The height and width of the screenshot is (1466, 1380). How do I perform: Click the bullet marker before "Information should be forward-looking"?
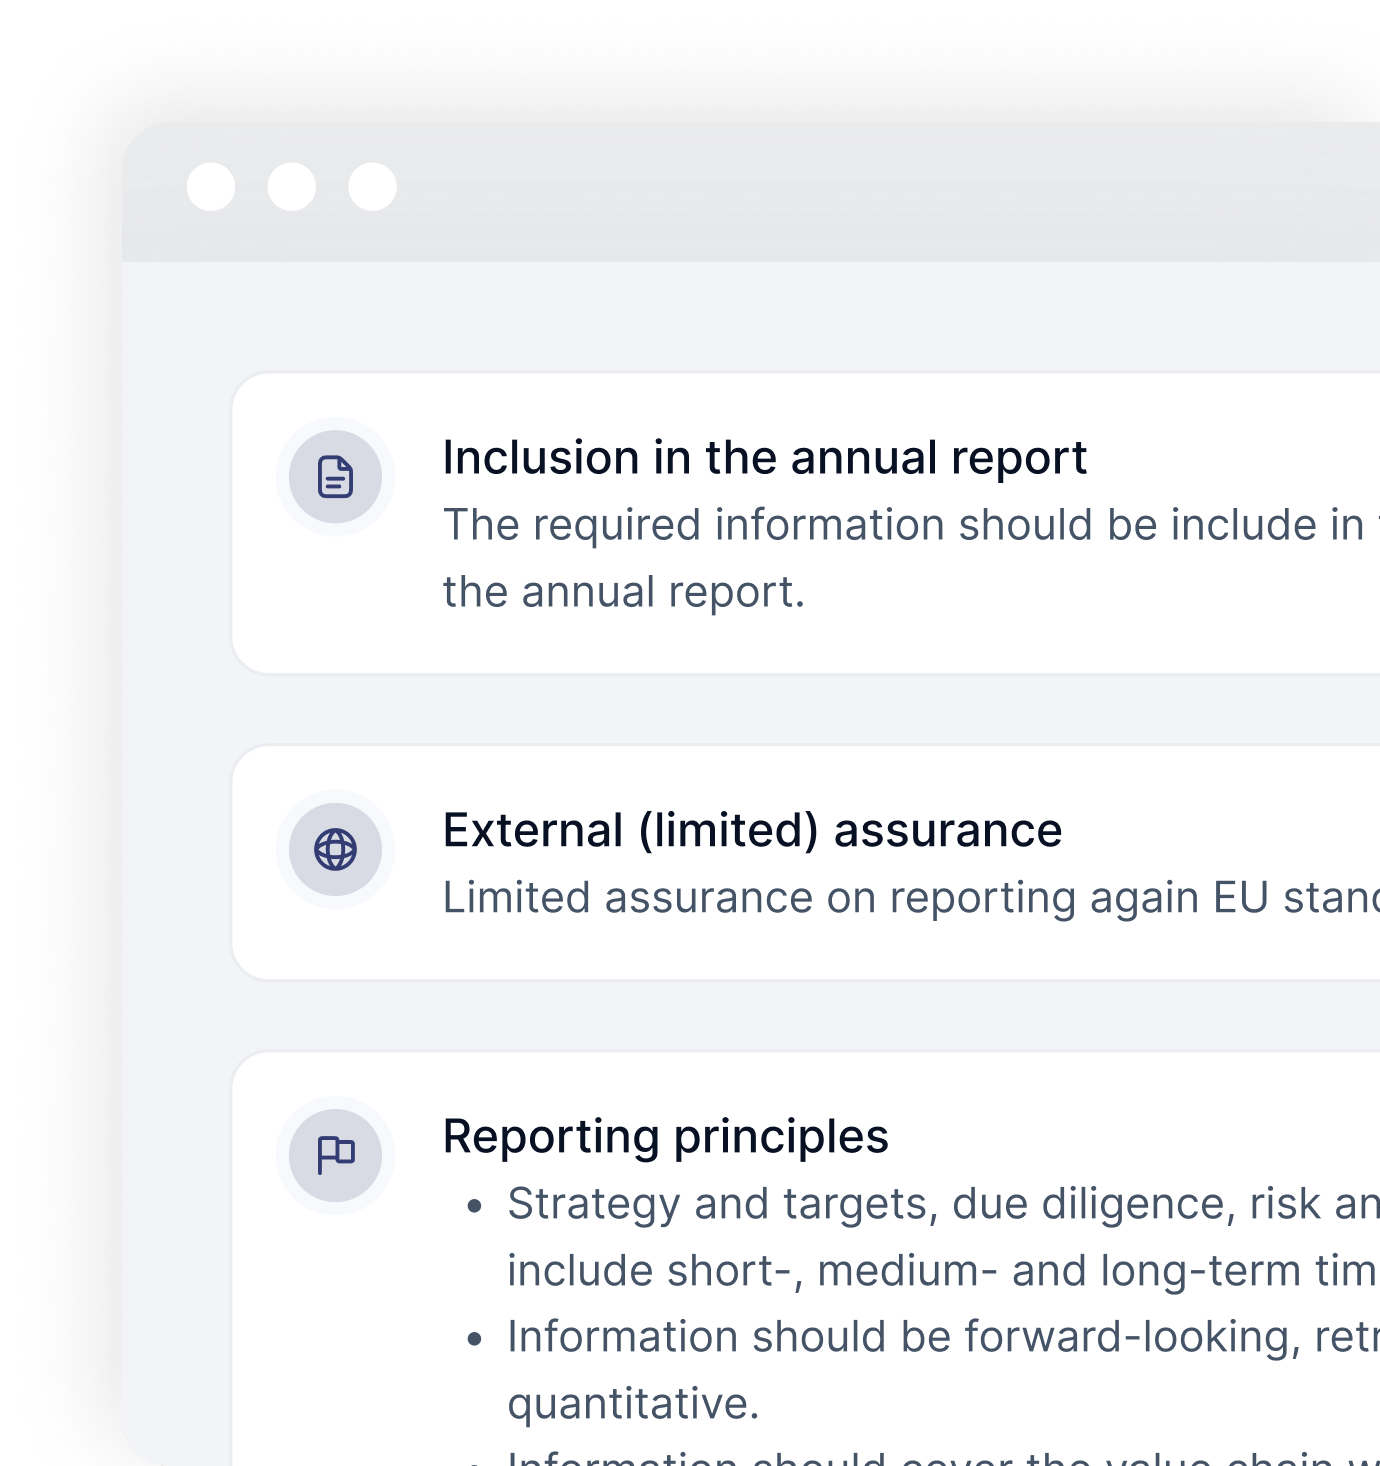[475, 1339]
